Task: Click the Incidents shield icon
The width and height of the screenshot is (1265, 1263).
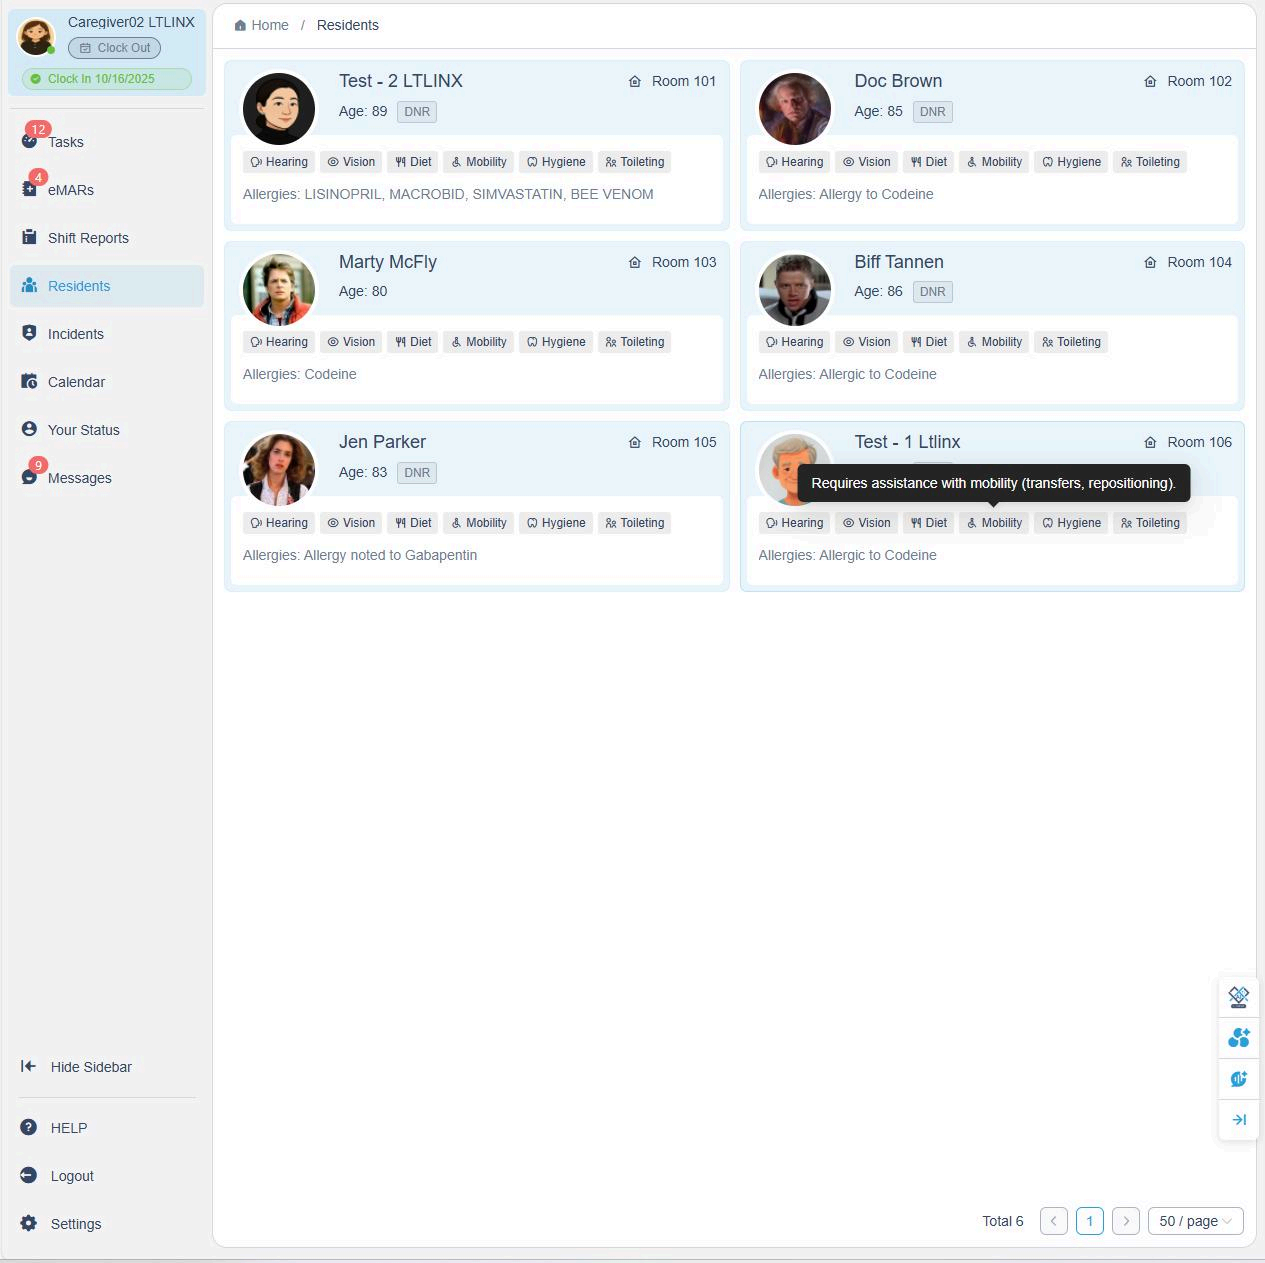Action: pyautogui.click(x=29, y=333)
